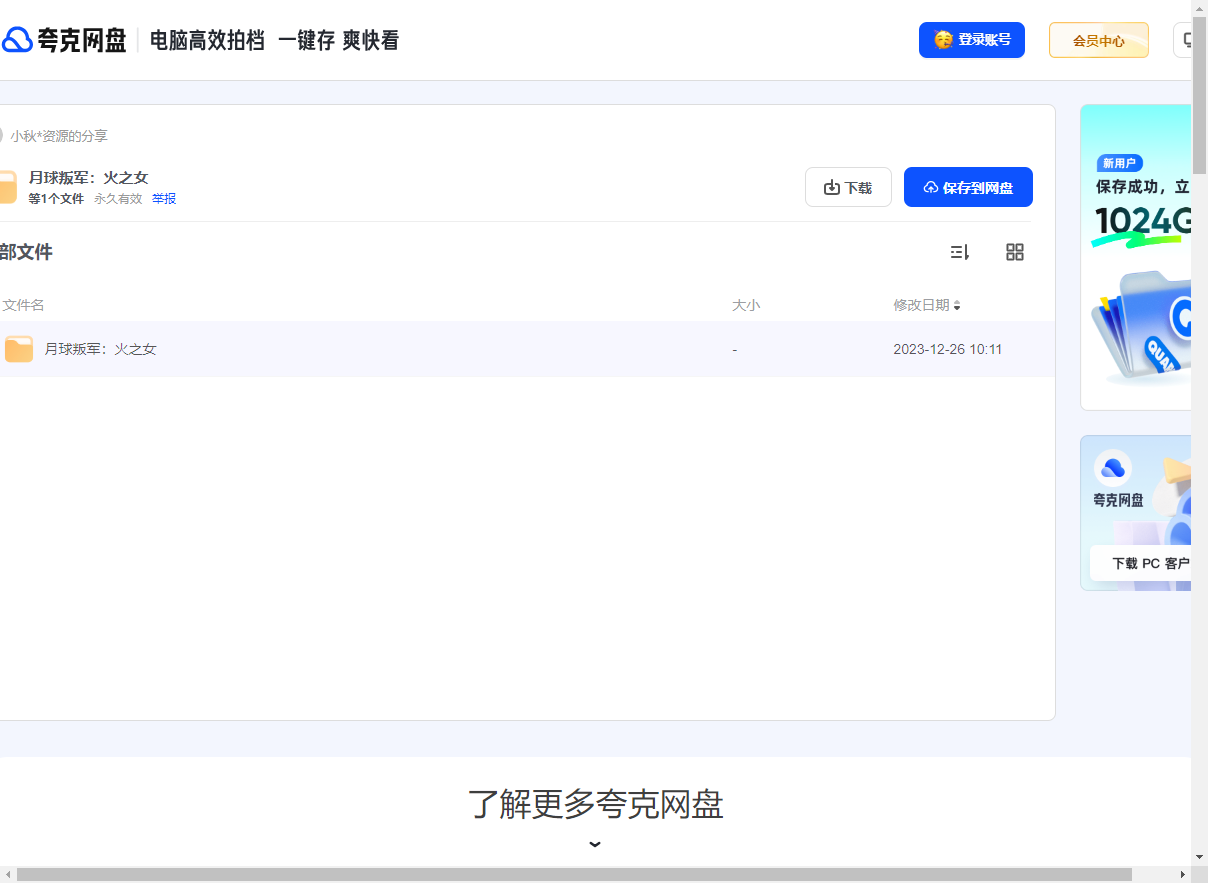Click the Quark cloud icon in ad card
Viewport: 1208px width, 883px height.
coord(1113,467)
